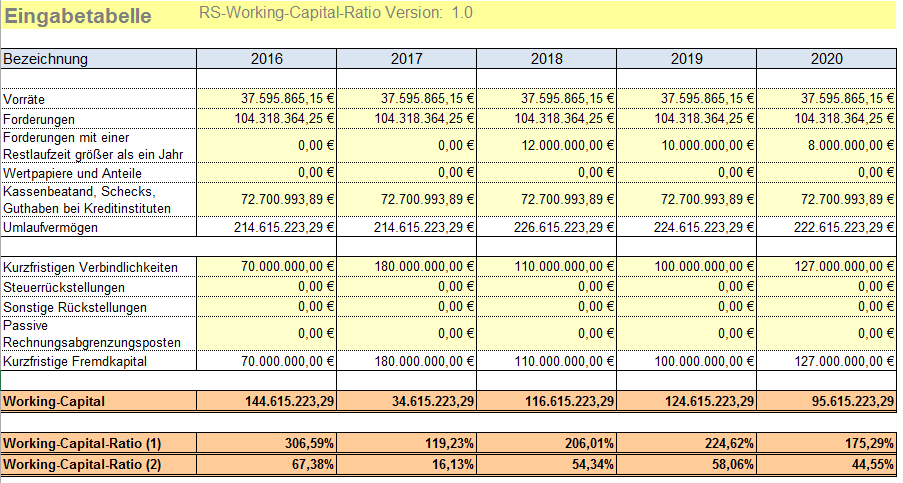Select Working-Capital-Ratio (1) value 306,59%
Viewport: 903px width, 483px height.
[x=267, y=442]
